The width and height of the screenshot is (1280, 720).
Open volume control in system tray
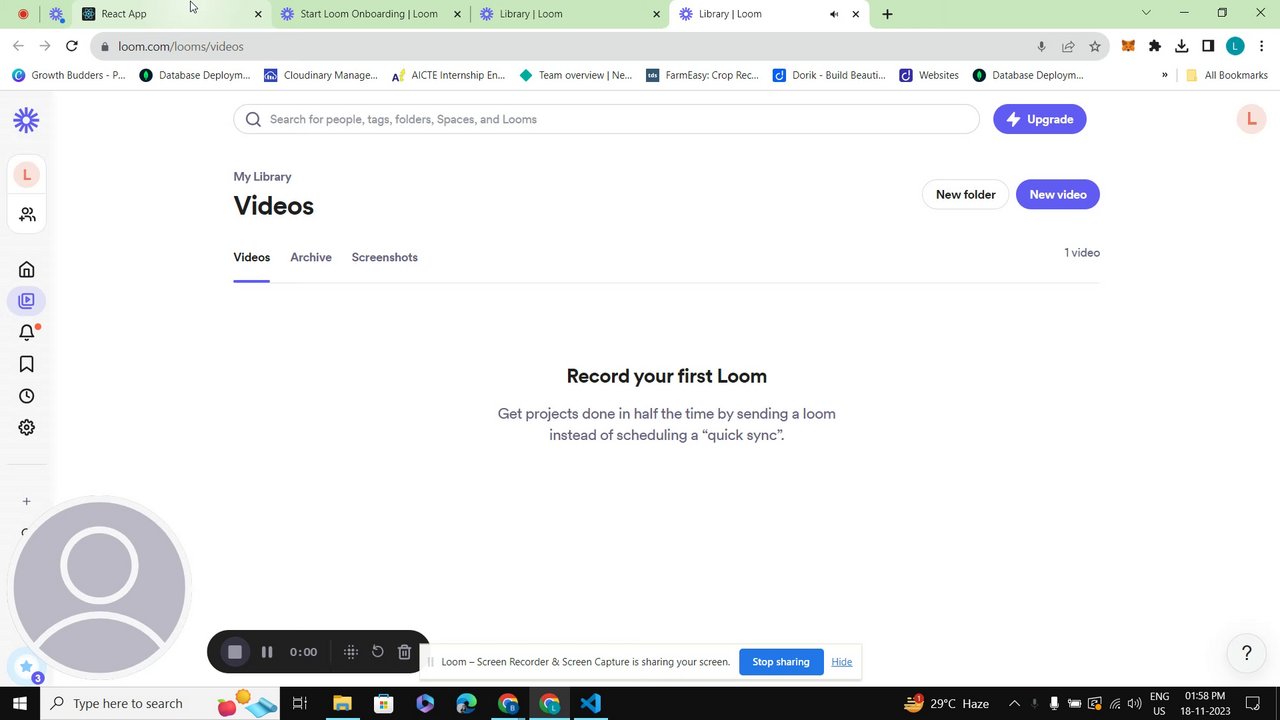click(1134, 703)
